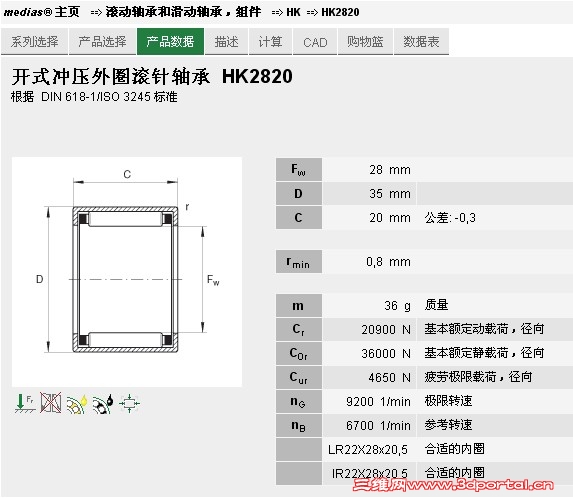The image size is (573, 498).
Task: Click the HK series breadcrumb link
Action: (293, 12)
